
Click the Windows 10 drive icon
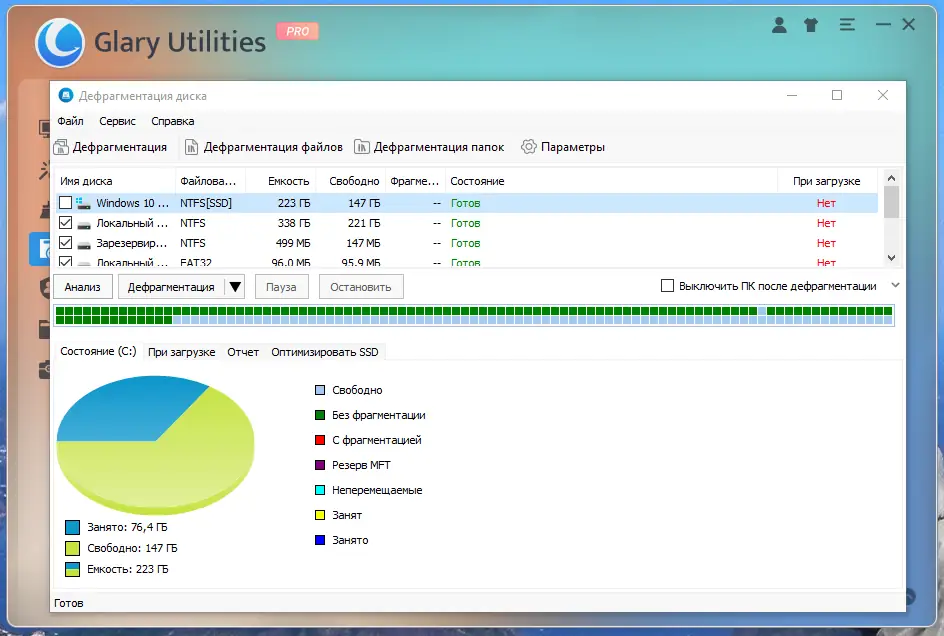[84, 203]
